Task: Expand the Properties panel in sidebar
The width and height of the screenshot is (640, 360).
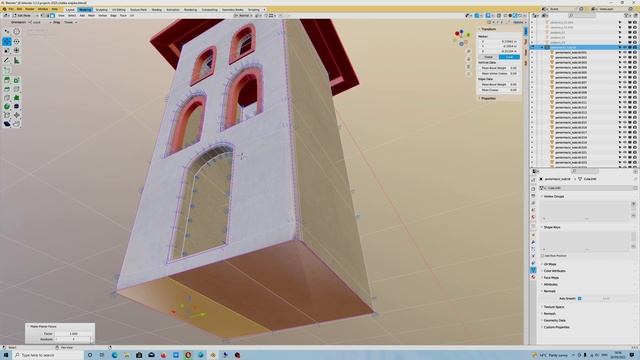Action: tap(488, 98)
